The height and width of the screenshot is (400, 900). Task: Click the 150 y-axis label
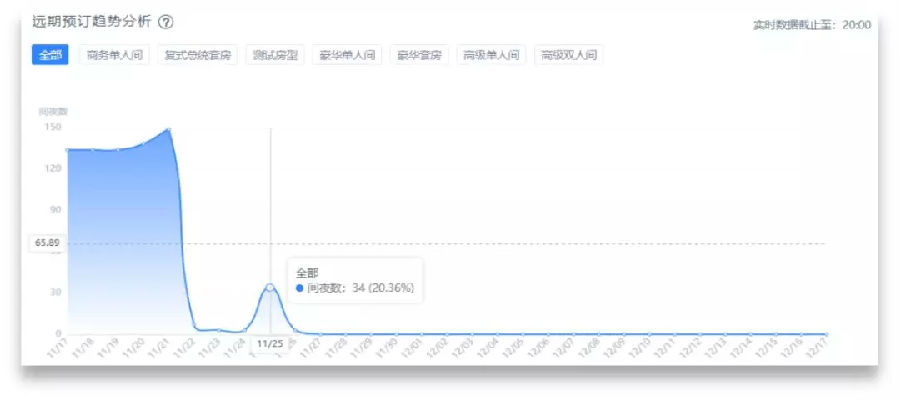(x=53, y=126)
